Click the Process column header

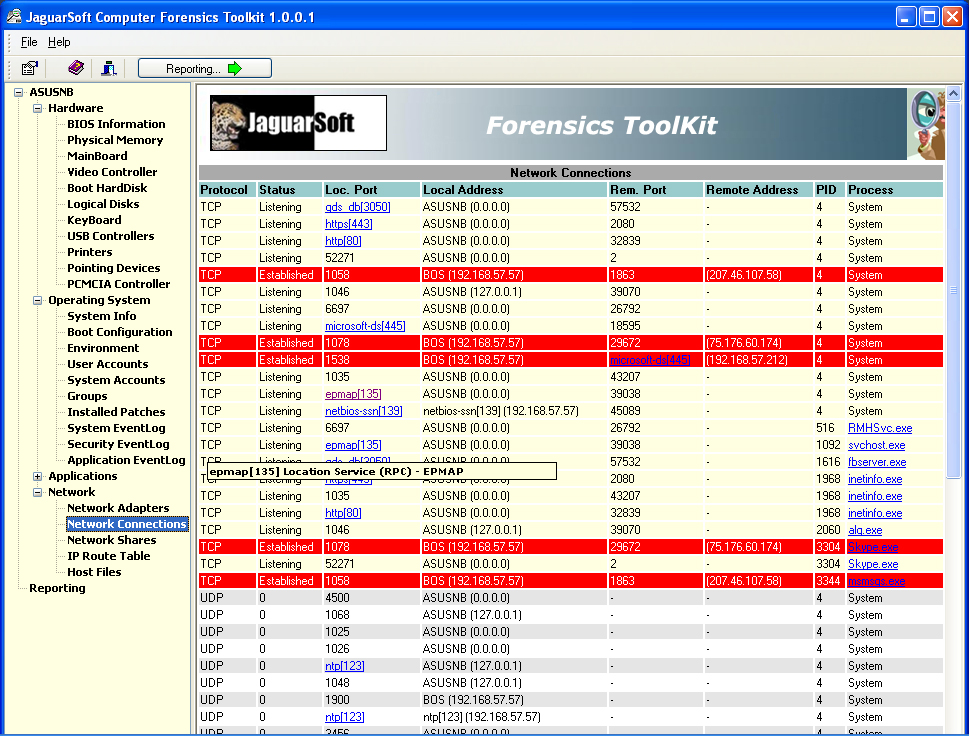894,190
